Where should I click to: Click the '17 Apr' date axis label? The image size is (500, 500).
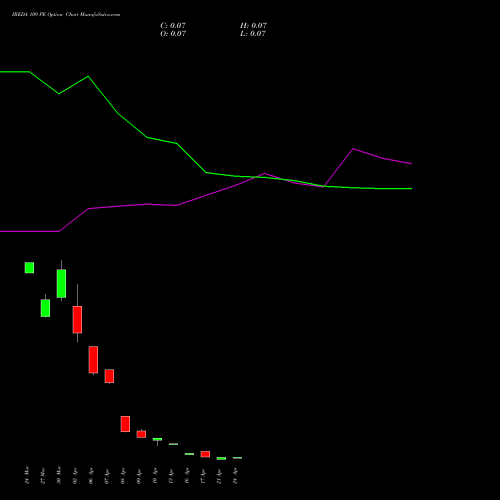coord(203,476)
